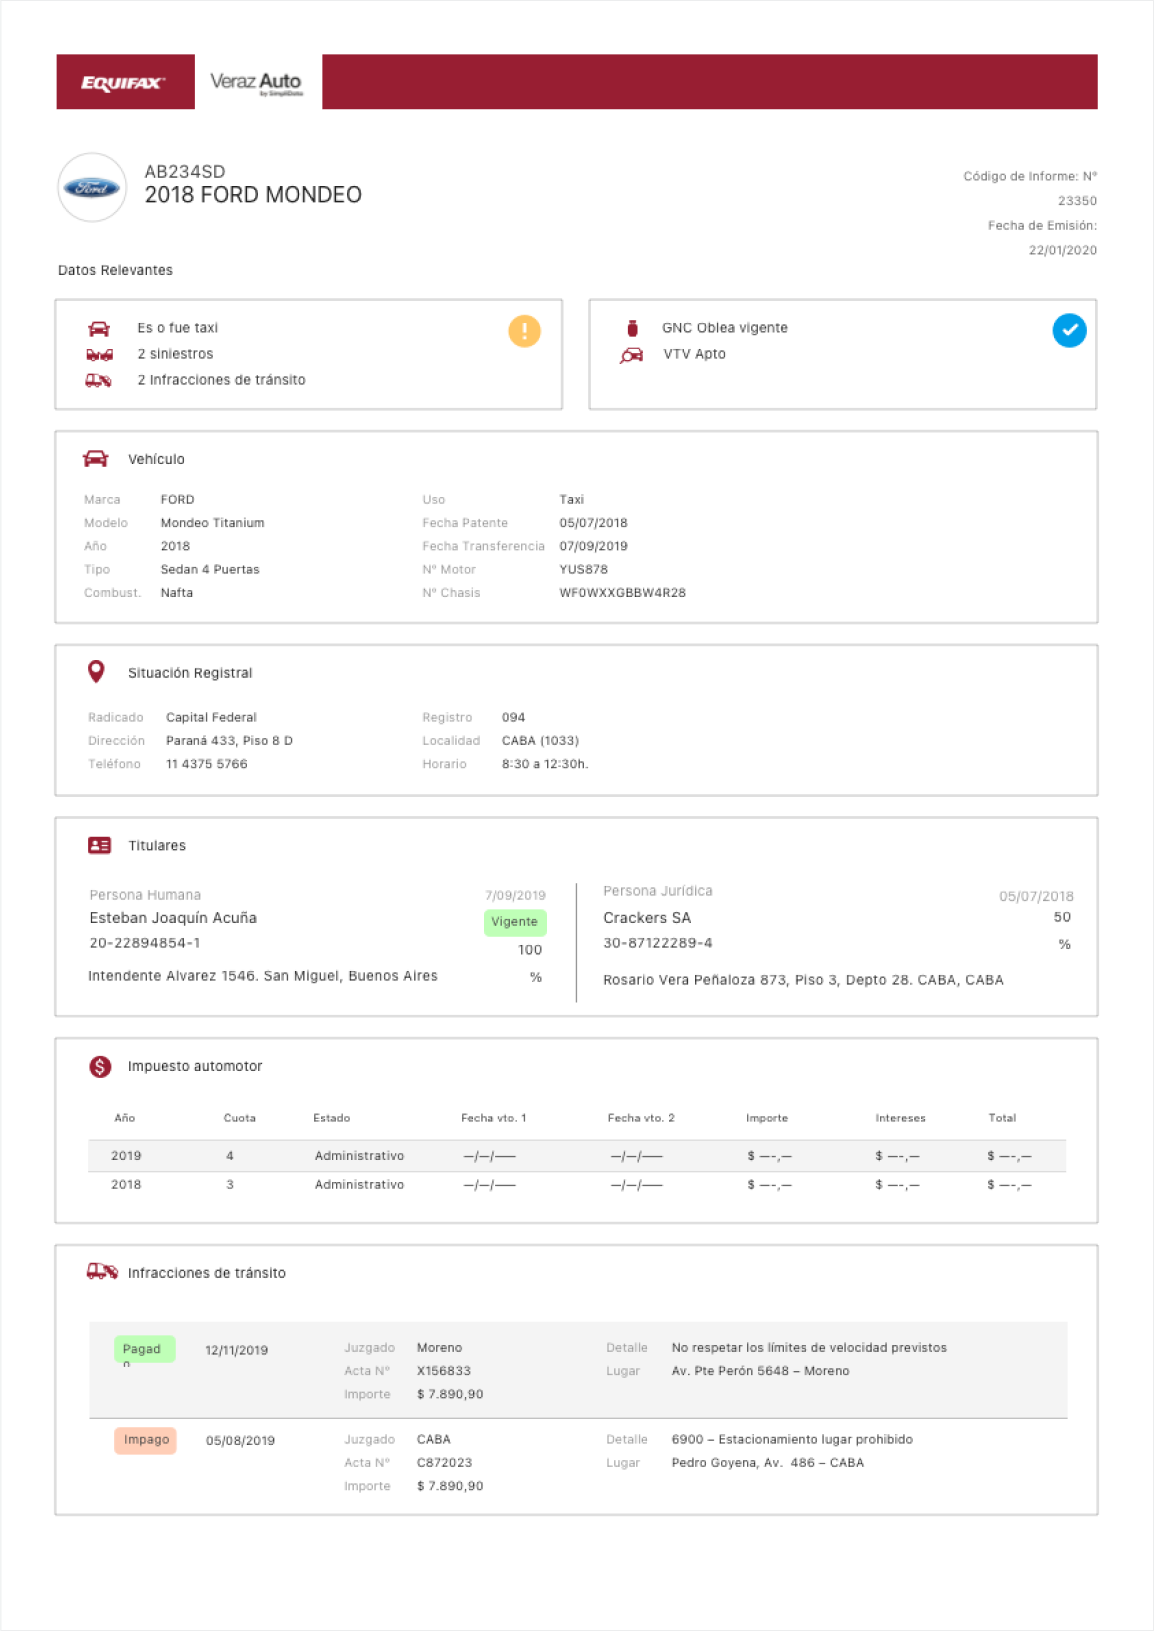Click the 'GNC Oblea vigente' text
This screenshot has height=1631, width=1154.
725,328
